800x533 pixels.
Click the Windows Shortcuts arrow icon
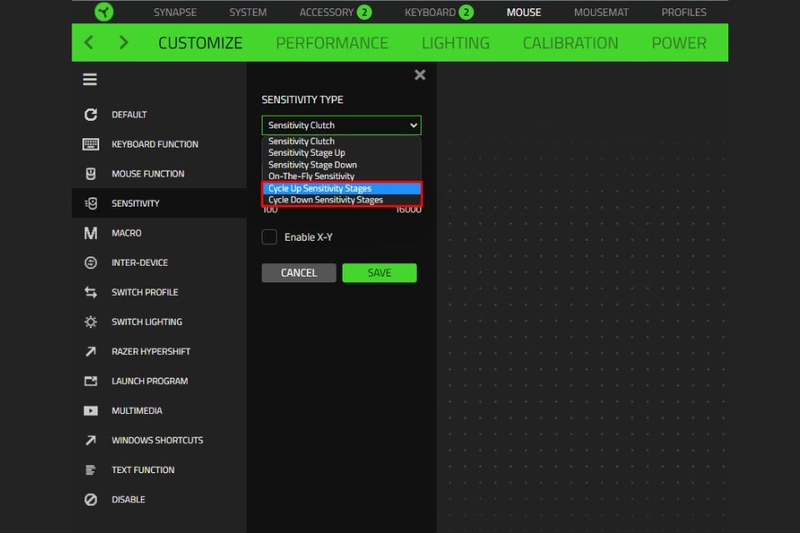click(91, 440)
